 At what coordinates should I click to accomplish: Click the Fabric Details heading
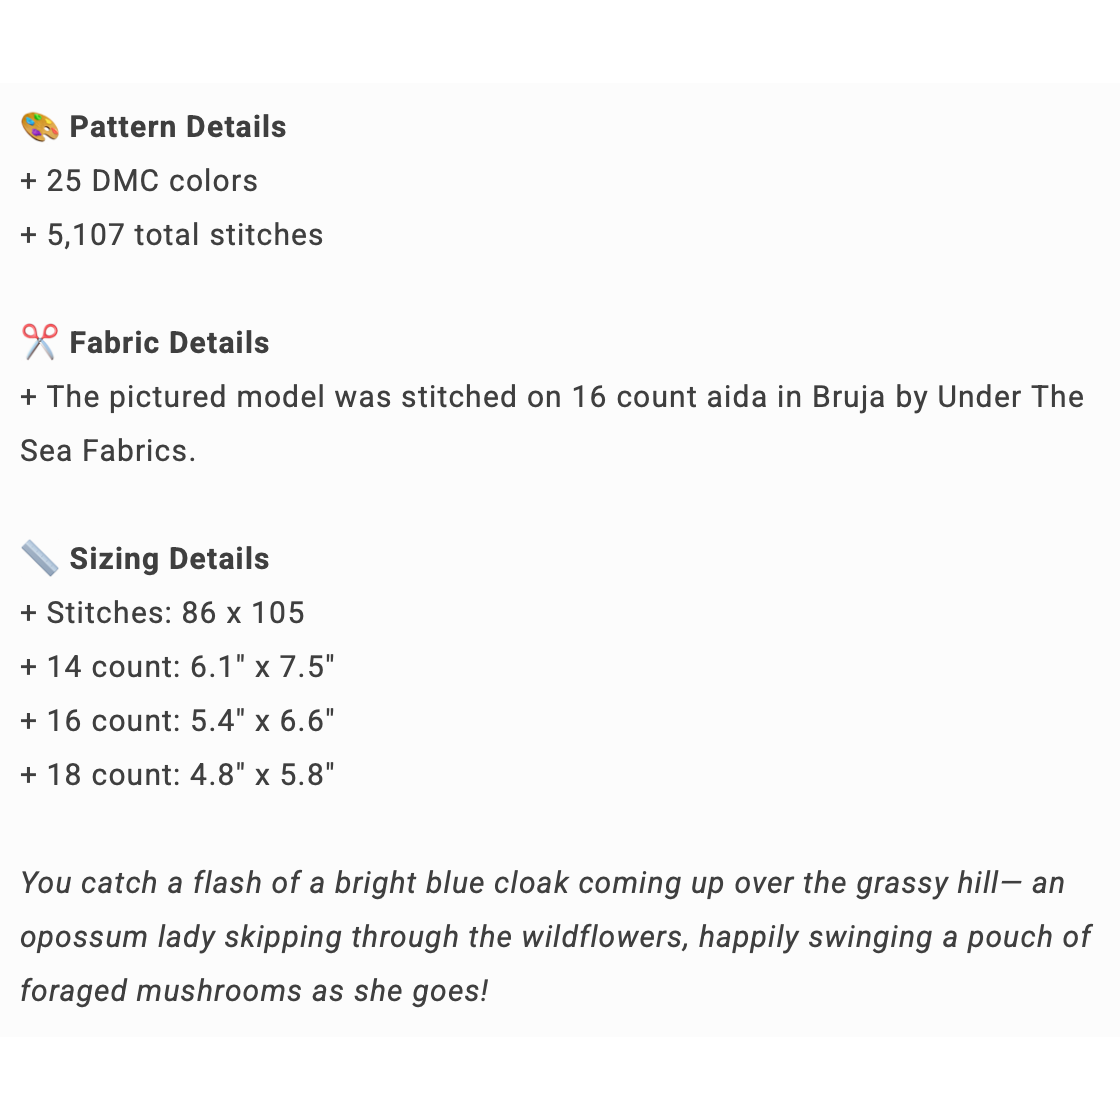[169, 343]
